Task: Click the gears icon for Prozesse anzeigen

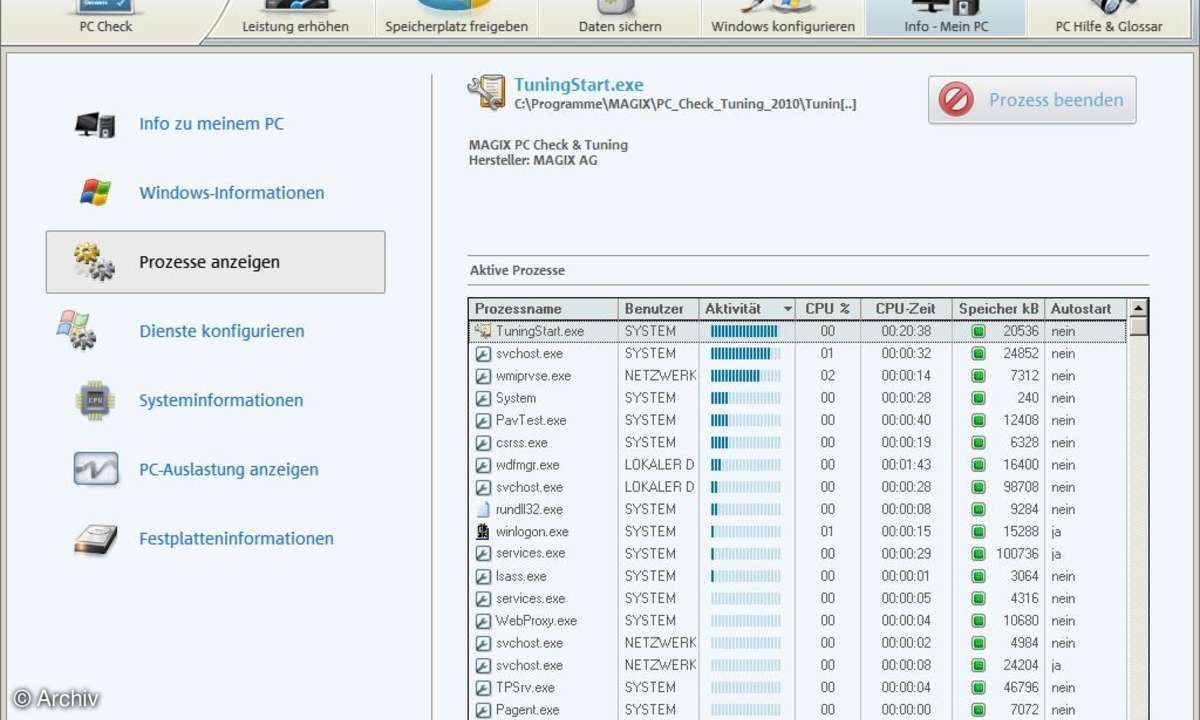Action: click(x=94, y=262)
